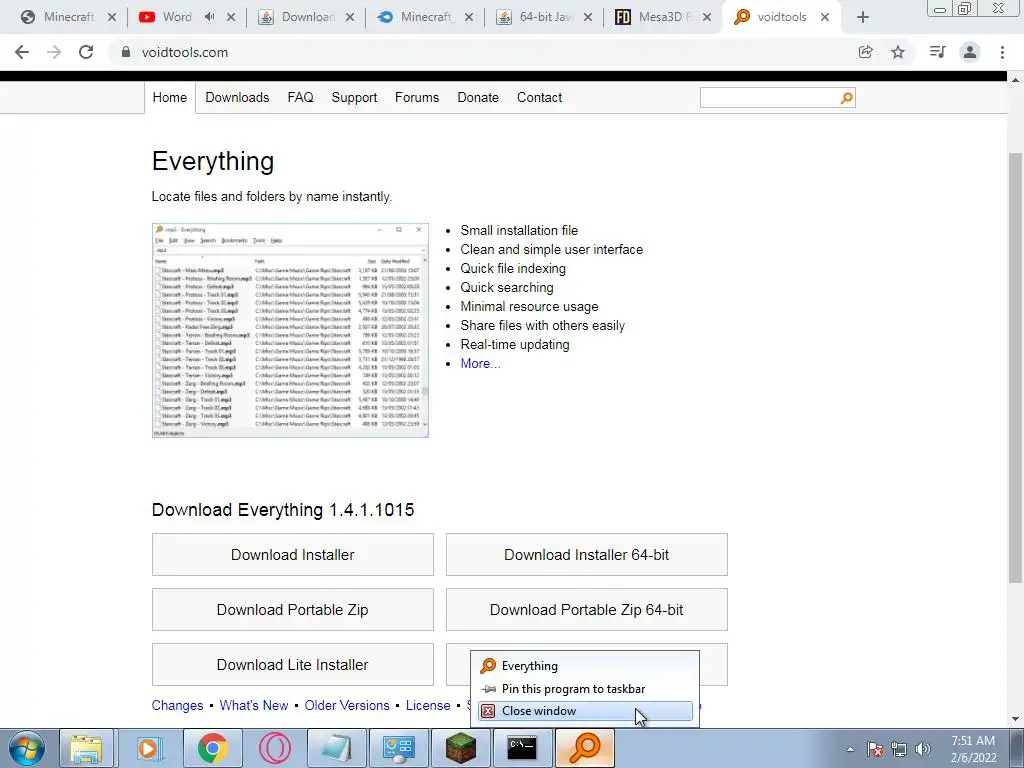Screen dimensions: 1024x768
Task: Launch Windows Media Player from taskbar
Action: pyautogui.click(x=150, y=748)
